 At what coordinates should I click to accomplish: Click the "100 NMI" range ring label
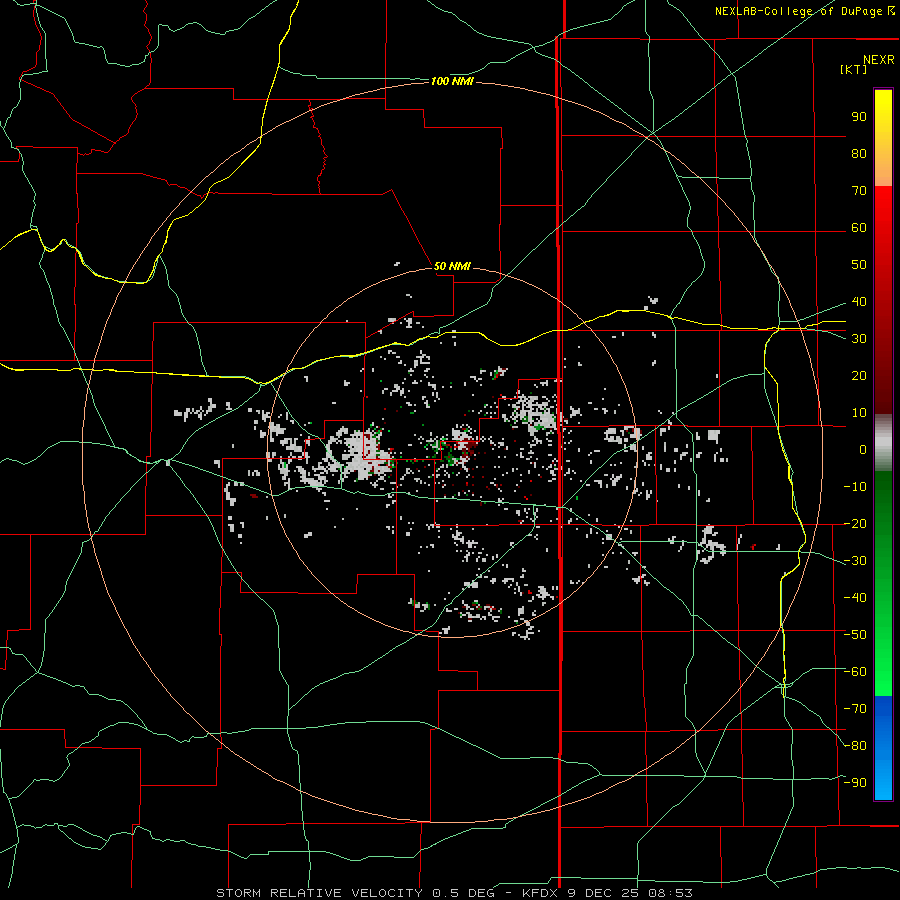[x=452, y=82]
